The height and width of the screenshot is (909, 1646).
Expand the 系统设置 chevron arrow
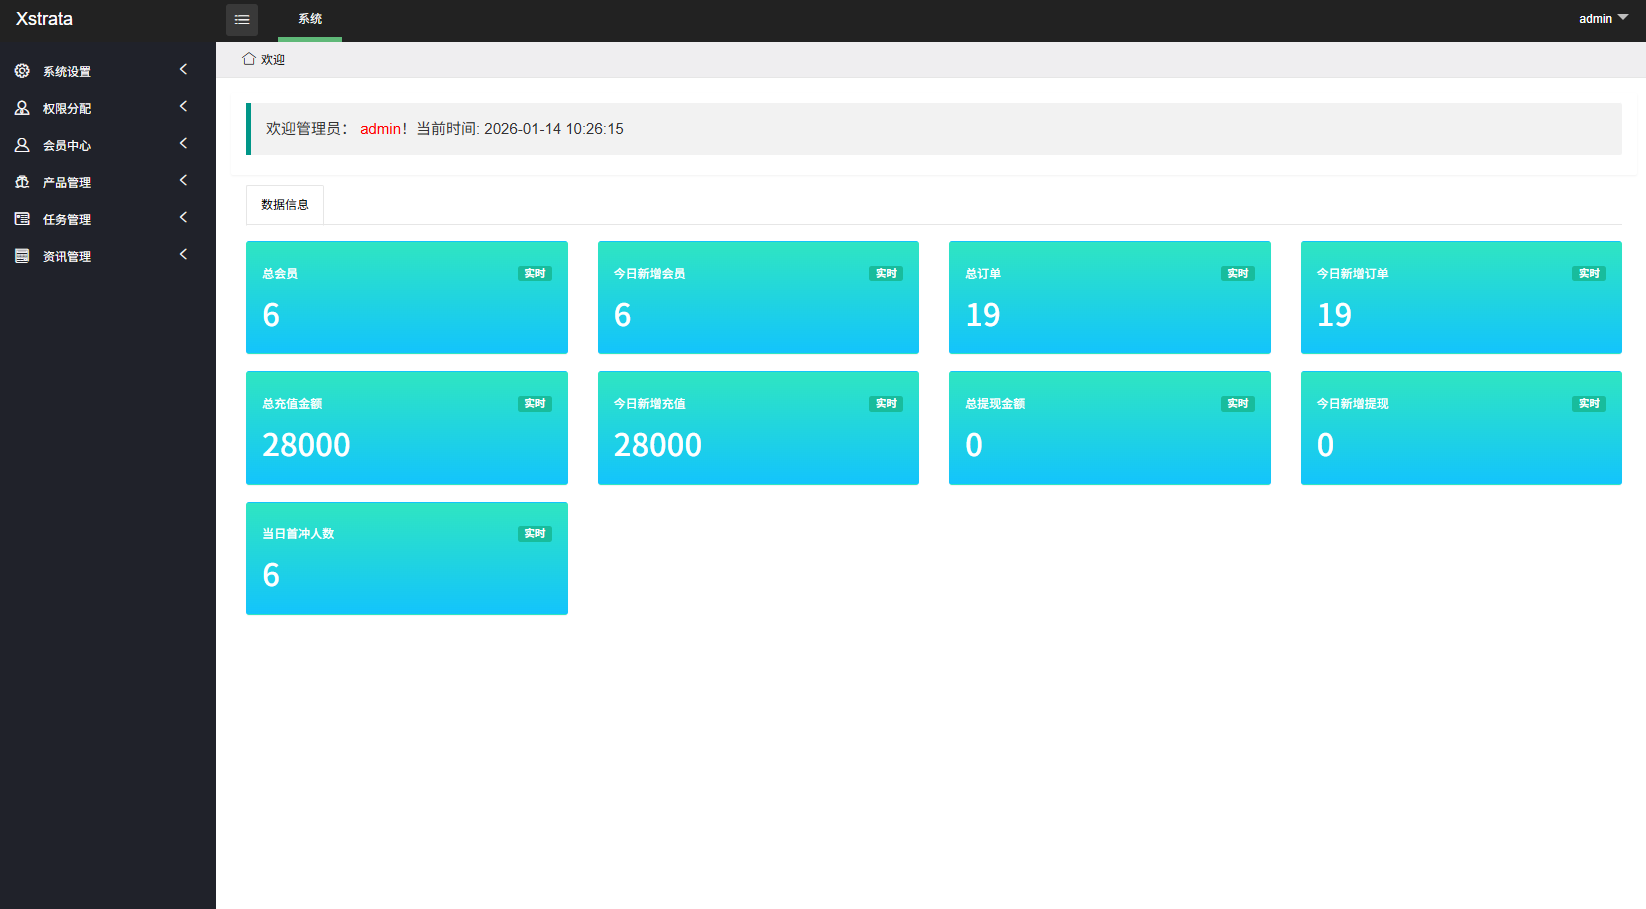(183, 70)
